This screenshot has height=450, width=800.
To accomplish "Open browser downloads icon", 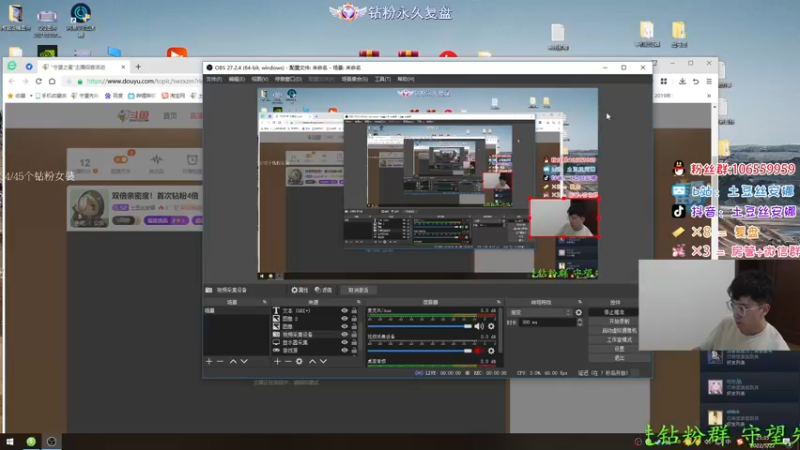I will (682, 81).
